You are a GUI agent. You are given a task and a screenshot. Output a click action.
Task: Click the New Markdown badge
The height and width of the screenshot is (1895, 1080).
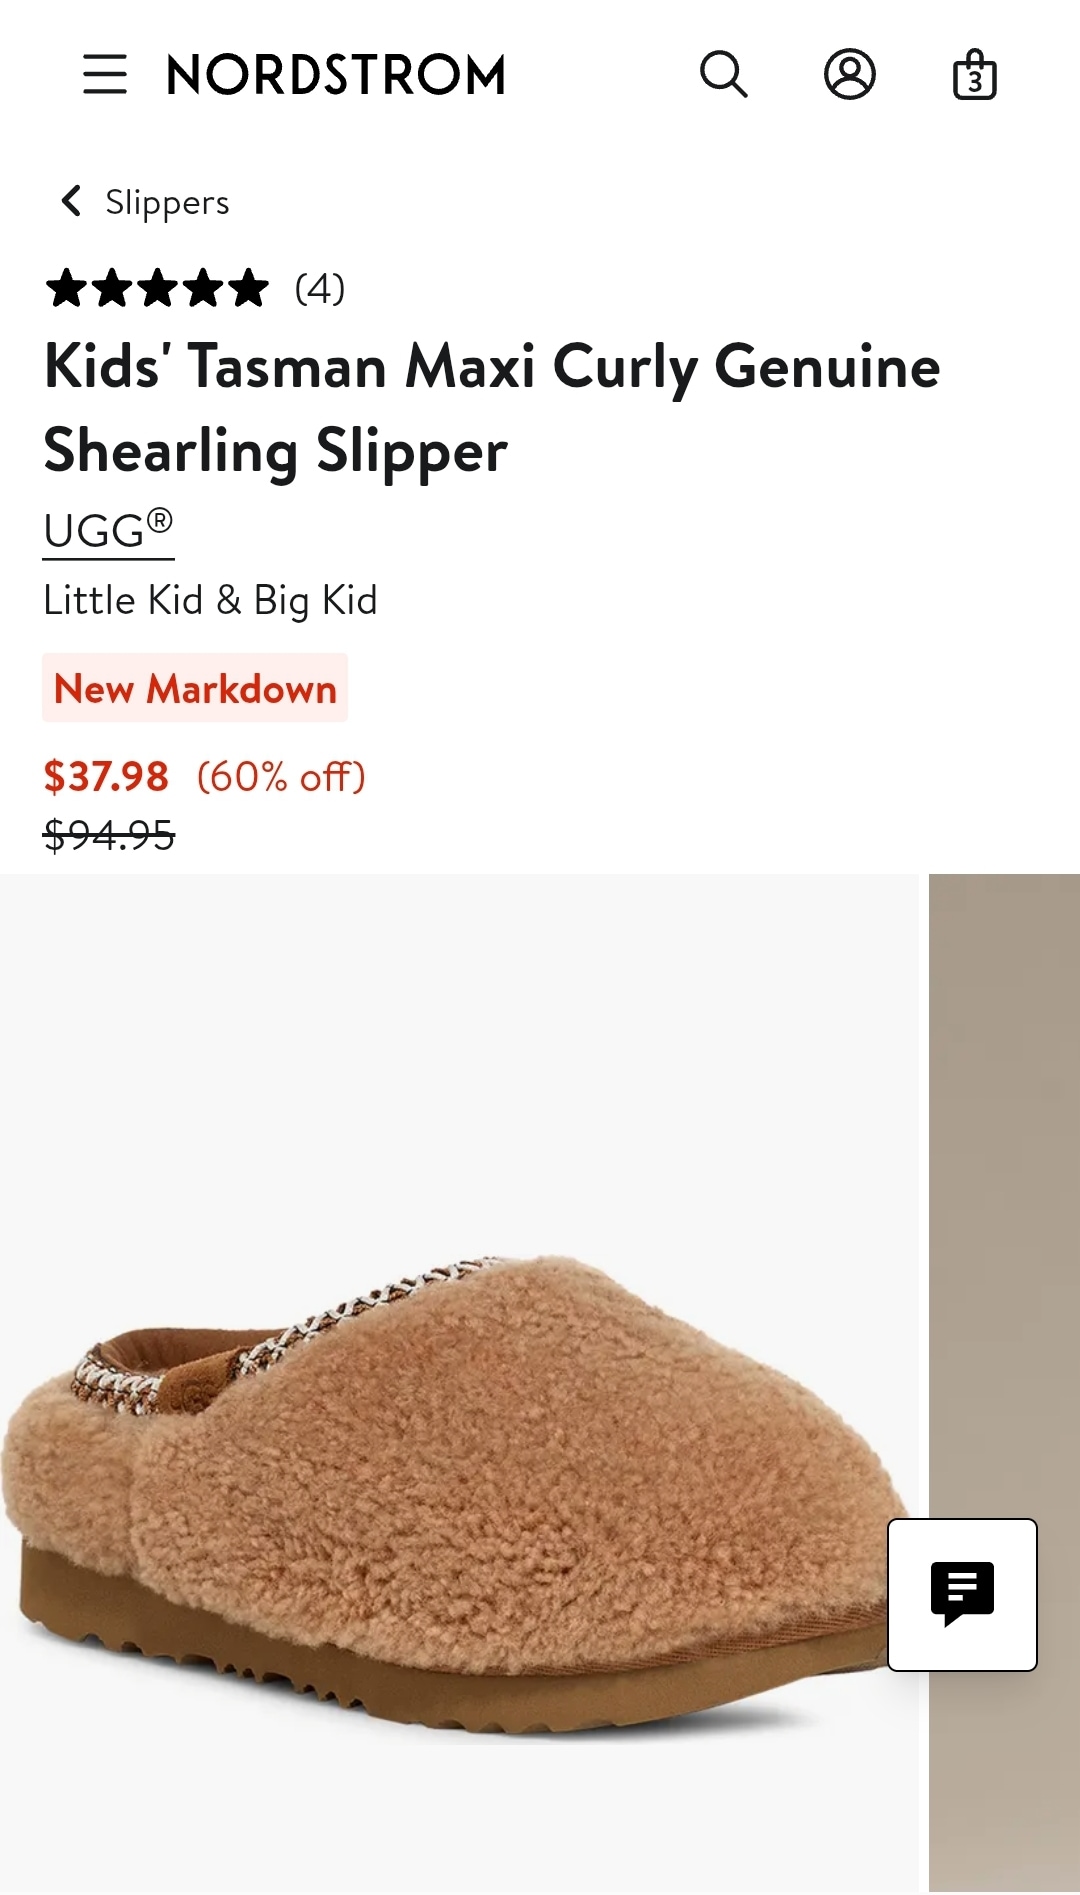click(195, 688)
